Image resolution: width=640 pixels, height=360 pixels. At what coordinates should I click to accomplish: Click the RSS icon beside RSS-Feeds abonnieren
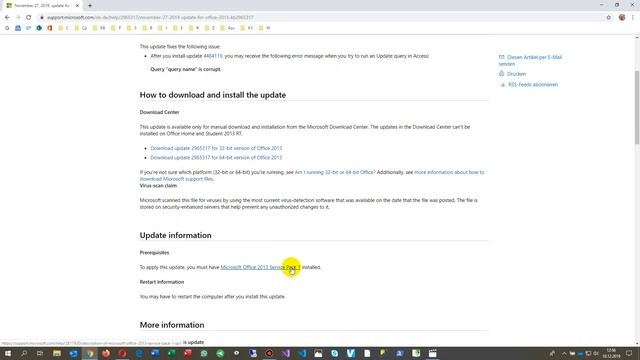point(502,85)
